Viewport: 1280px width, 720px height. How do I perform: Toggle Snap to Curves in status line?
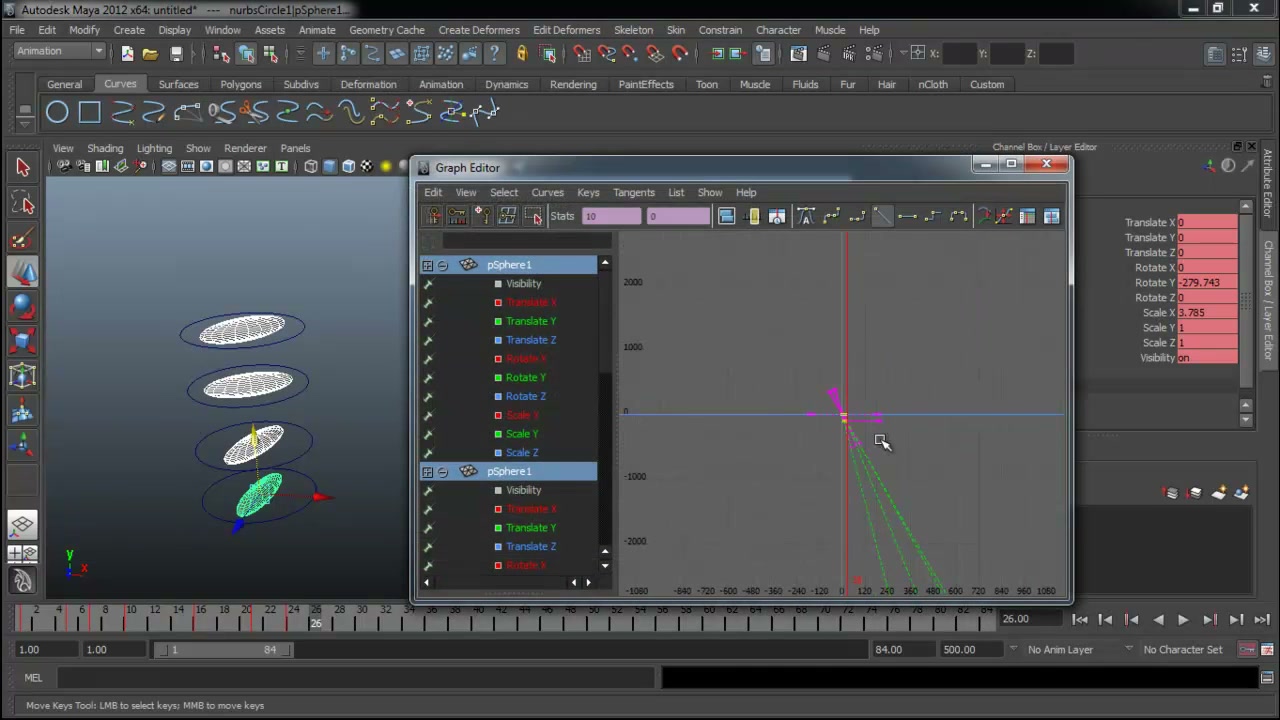pos(606,54)
